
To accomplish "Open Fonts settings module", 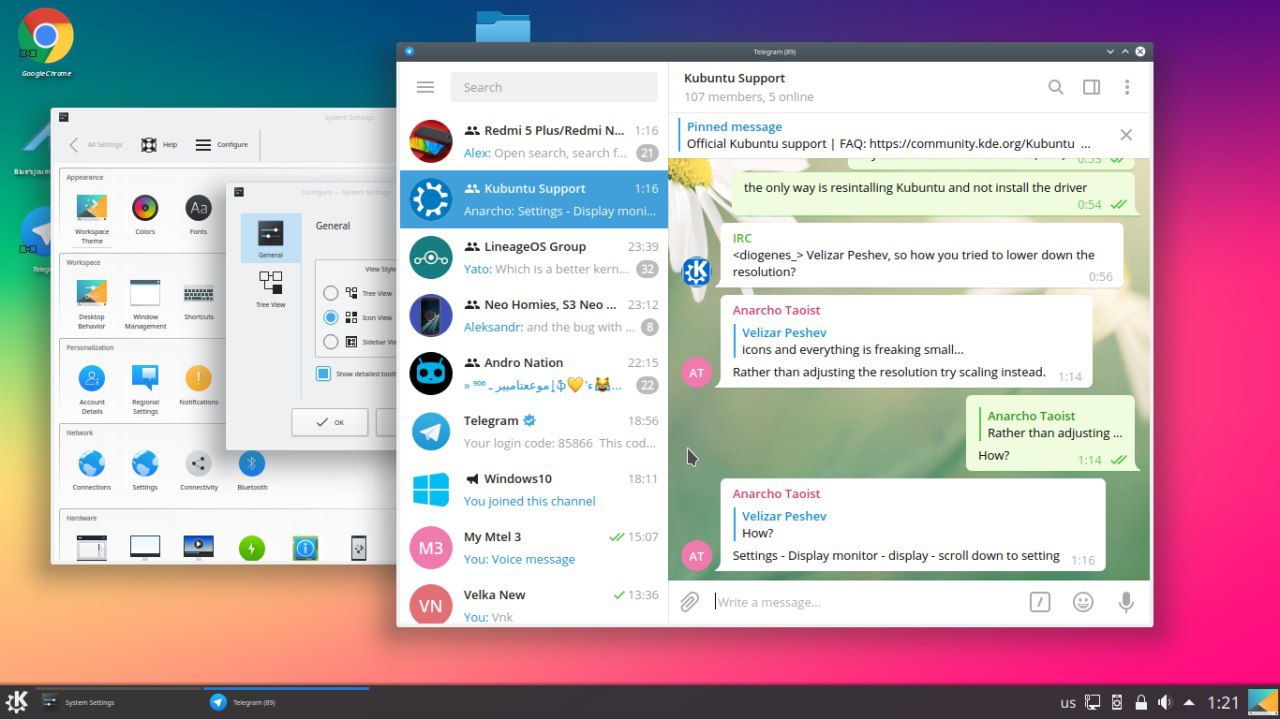I will 198,214.
